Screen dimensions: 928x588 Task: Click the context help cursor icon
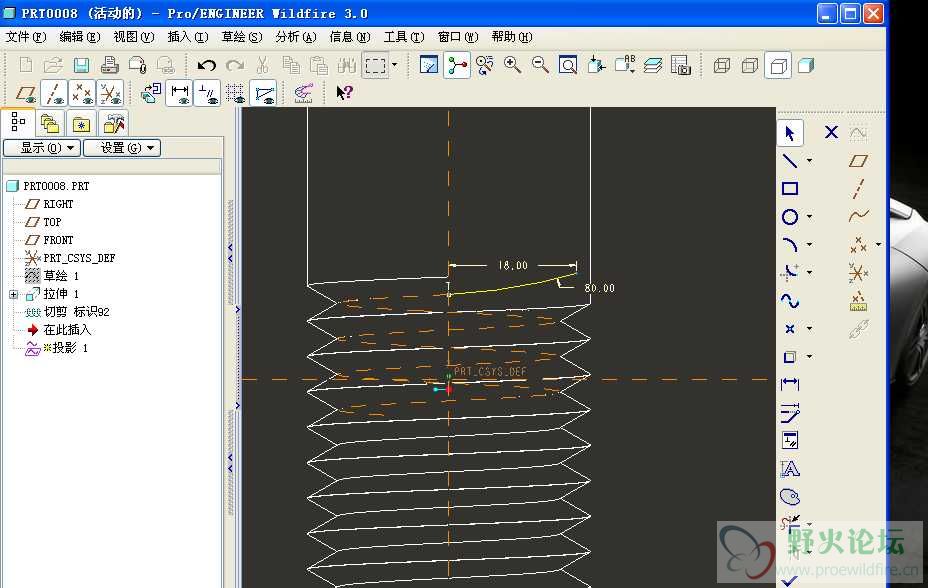(344, 93)
